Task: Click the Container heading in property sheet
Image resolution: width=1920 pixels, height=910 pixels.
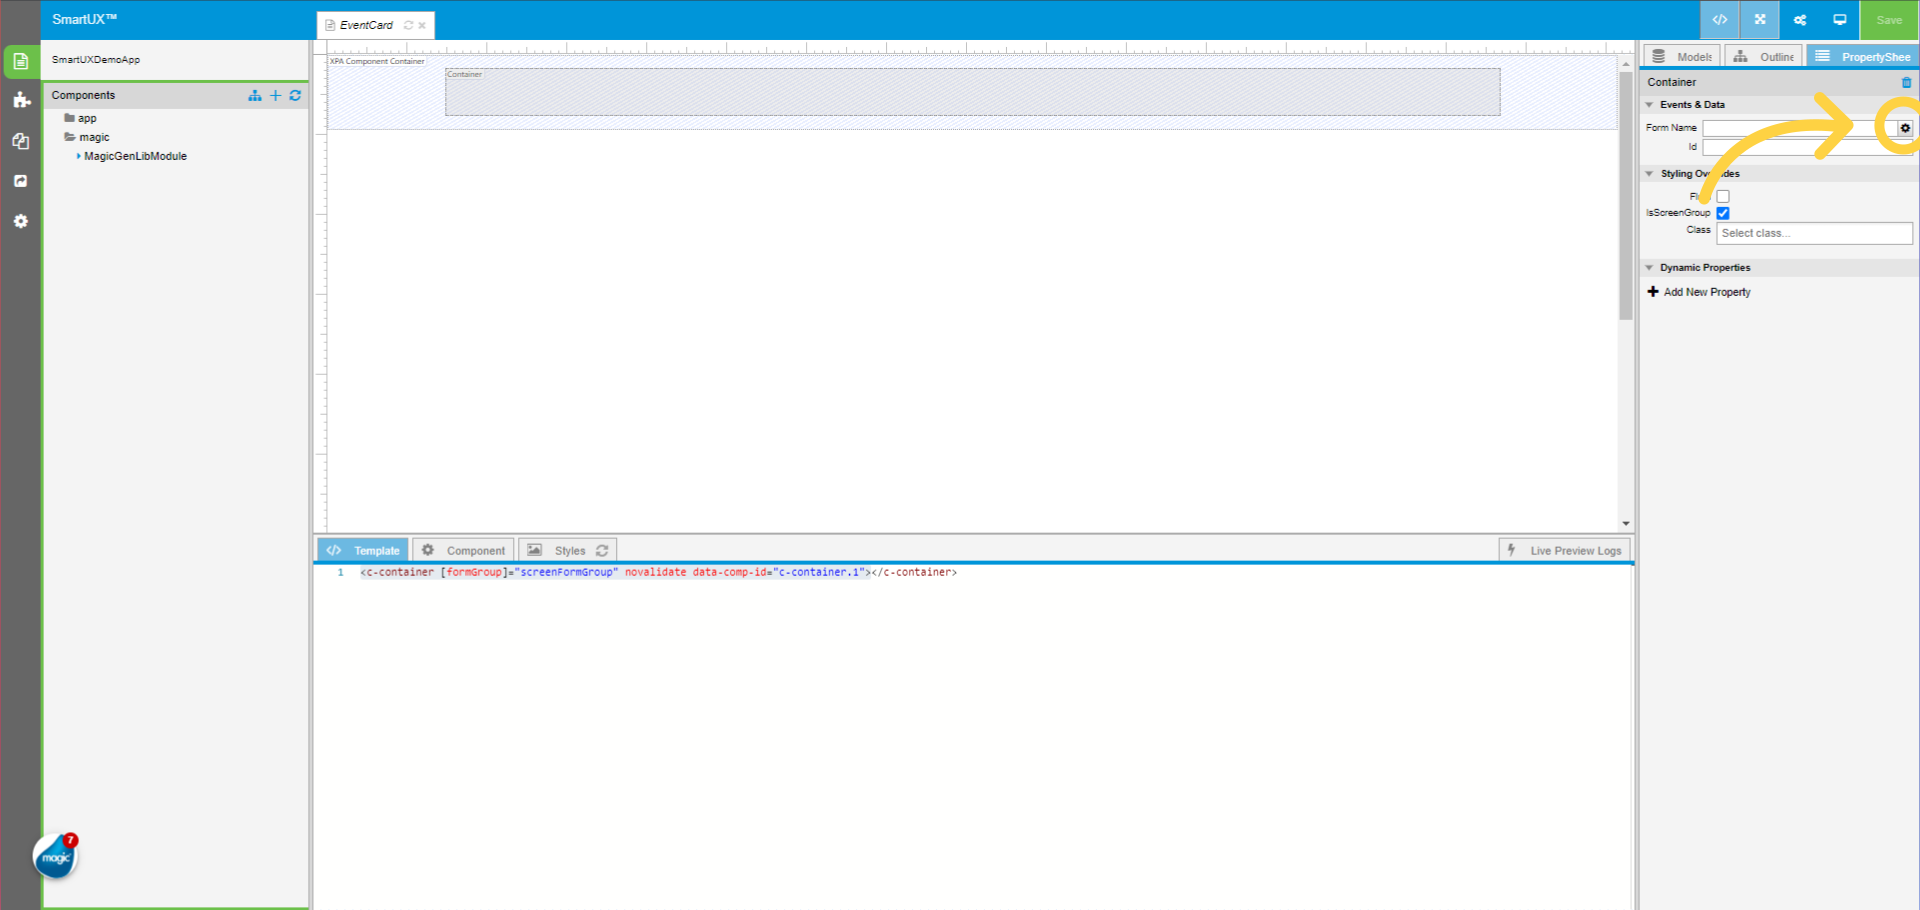Action: (1672, 82)
